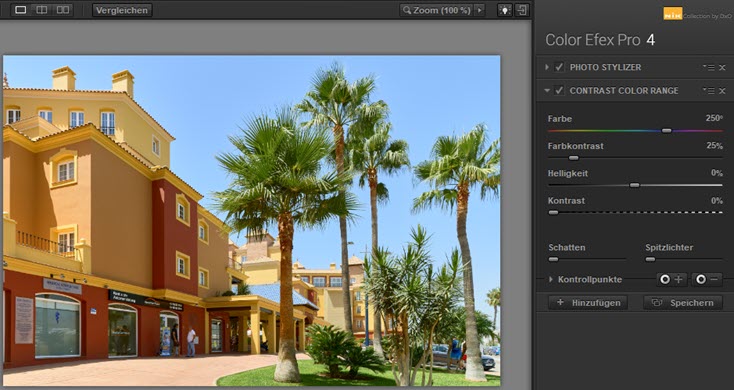
Task: Open the Contrast Color Range options menu
Action: pos(708,91)
